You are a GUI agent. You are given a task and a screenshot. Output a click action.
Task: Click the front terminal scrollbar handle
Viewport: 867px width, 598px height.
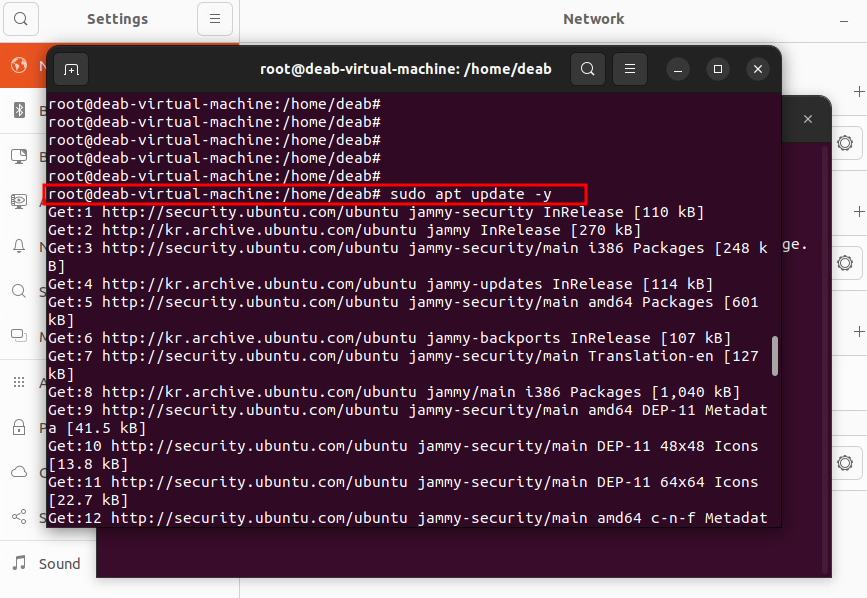(775, 356)
